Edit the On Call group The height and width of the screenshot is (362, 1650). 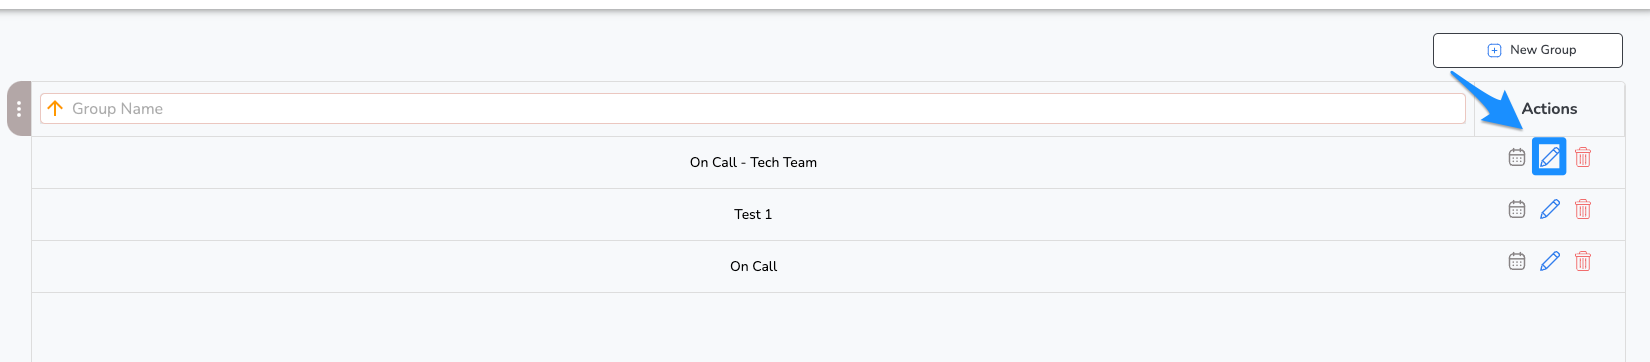(x=1550, y=261)
